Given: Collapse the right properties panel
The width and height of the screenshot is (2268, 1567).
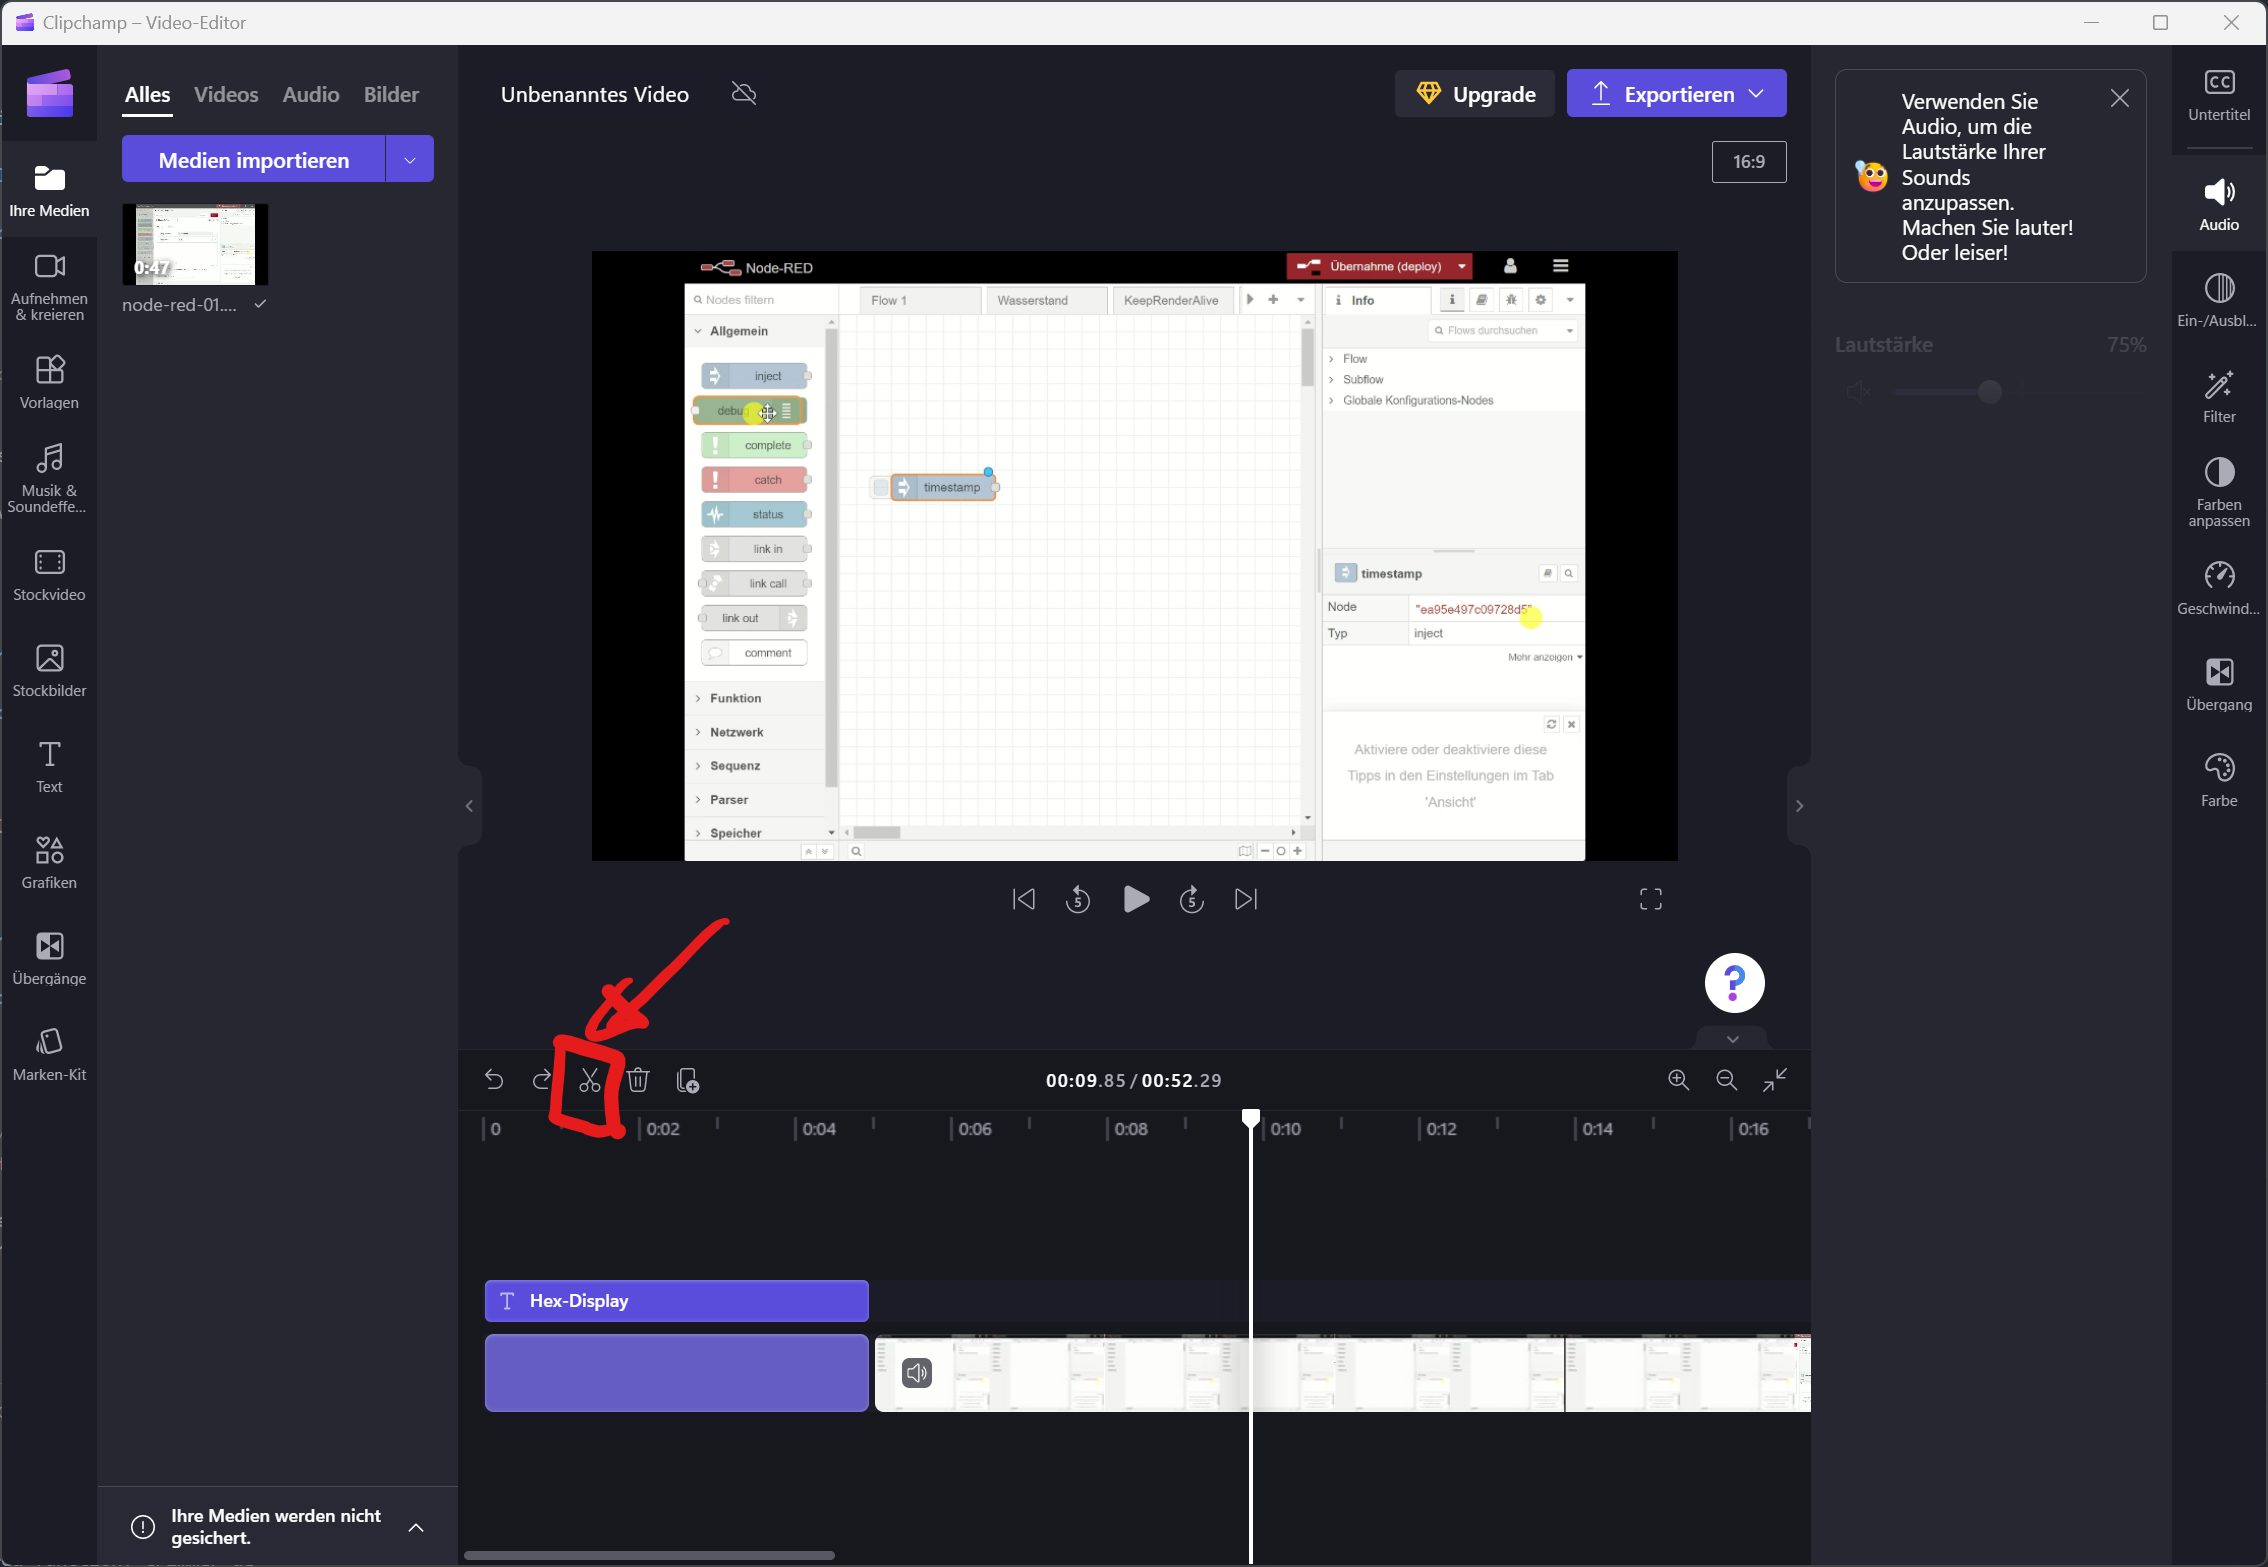Looking at the screenshot, I should point(1799,806).
